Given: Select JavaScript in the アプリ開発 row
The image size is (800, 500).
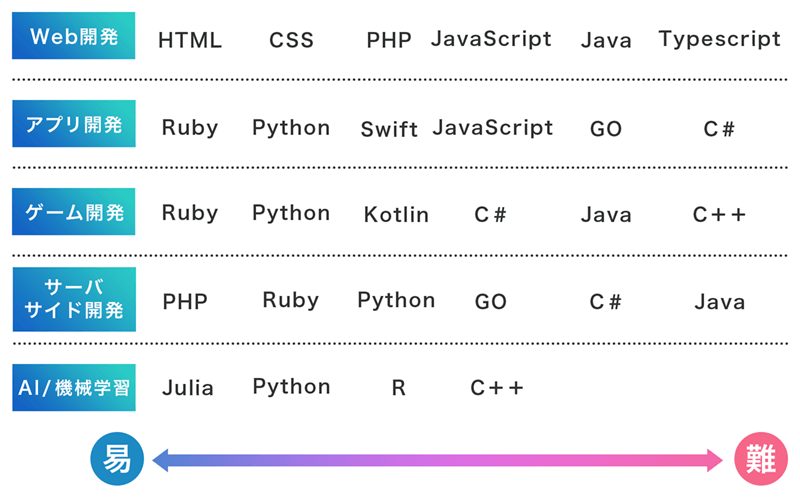Looking at the screenshot, I should [x=492, y=127].
